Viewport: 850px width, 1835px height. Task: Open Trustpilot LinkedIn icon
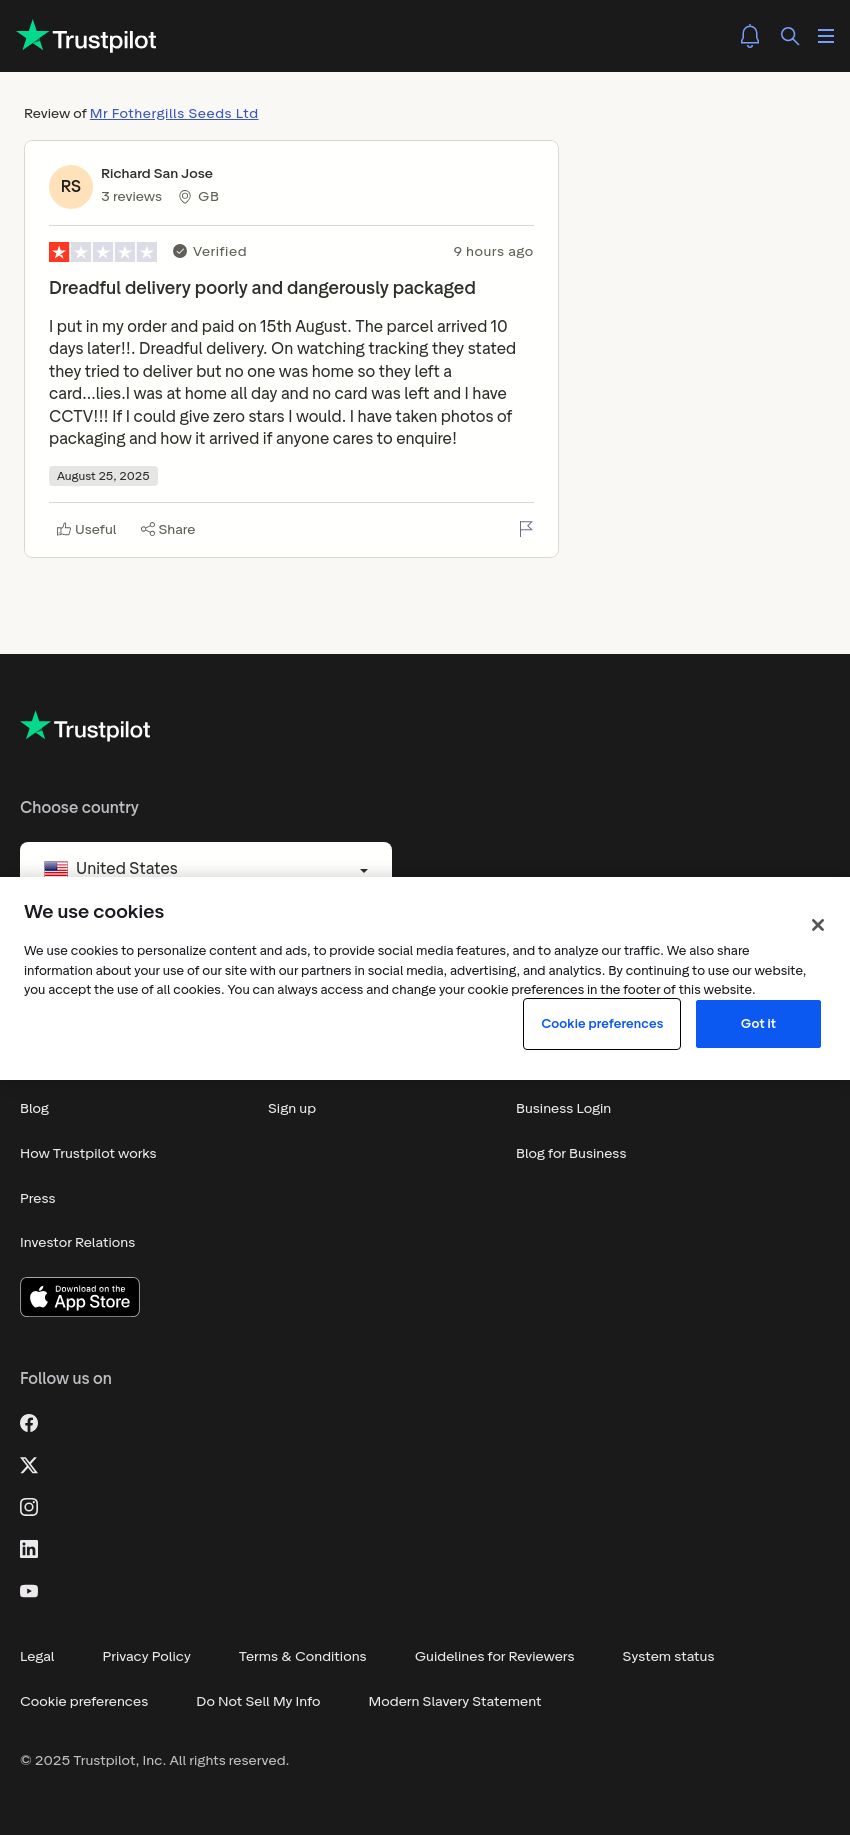(x=29, y=1549)
